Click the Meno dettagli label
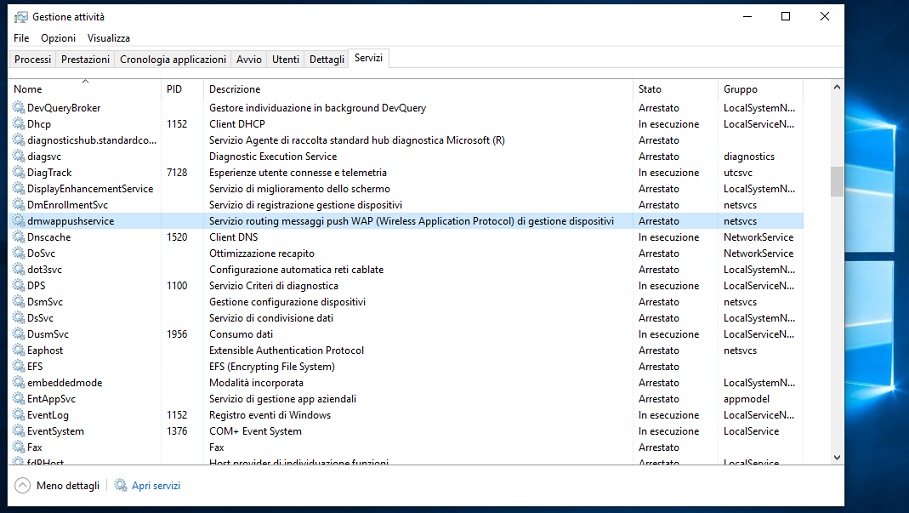Image resolution: width=909 pixels, height=513 pixels. pyautogui.click(x=68, y=486)
